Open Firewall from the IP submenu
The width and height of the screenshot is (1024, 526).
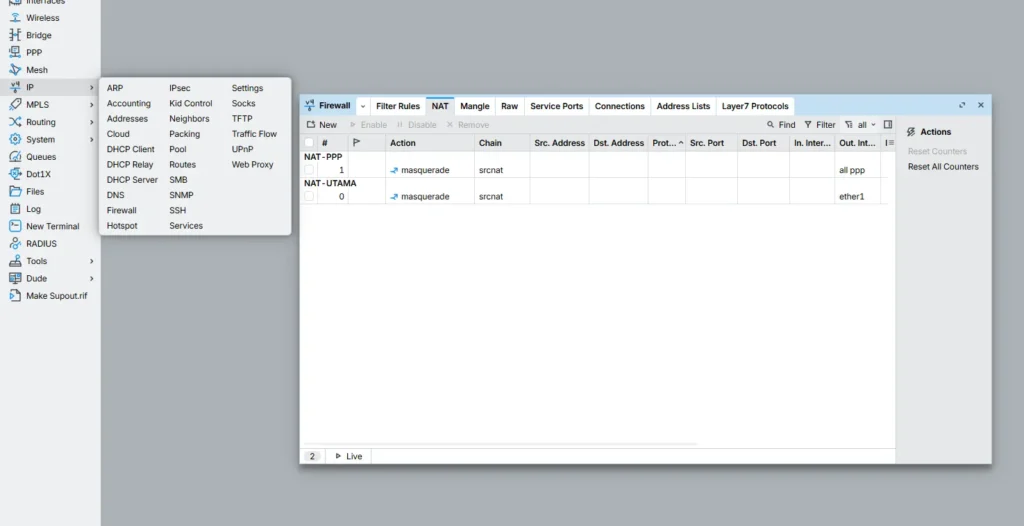(x=121, y=210)
